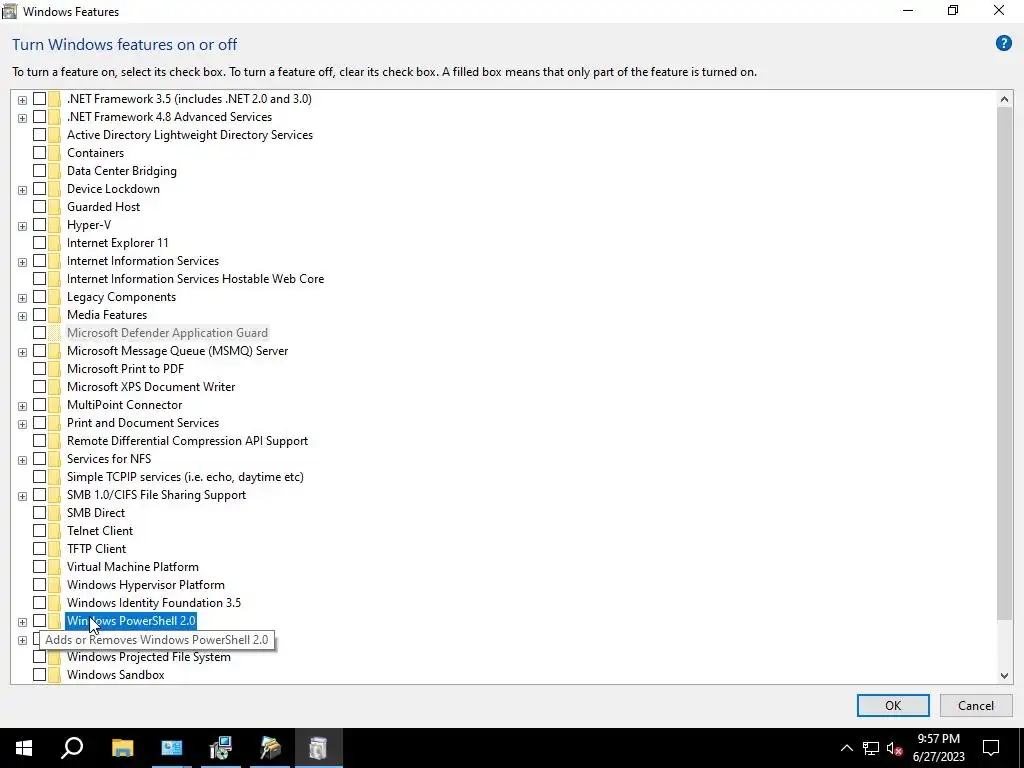Viewport: 1024px width, 768px height.
Task: Expand the Windows PowerShell 2.0 node
Action: (22, 622)
